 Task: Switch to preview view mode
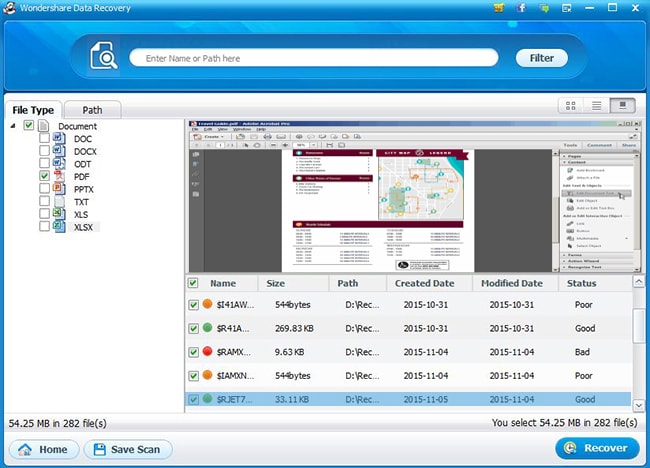pyautogui.click(x=623, y=106)
